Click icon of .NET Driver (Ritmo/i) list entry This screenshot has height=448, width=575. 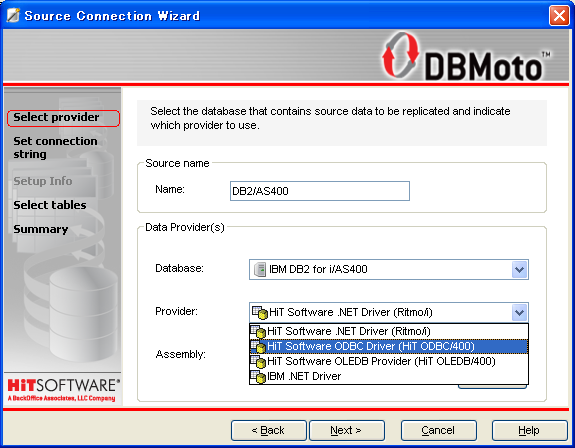pos(258,331)
